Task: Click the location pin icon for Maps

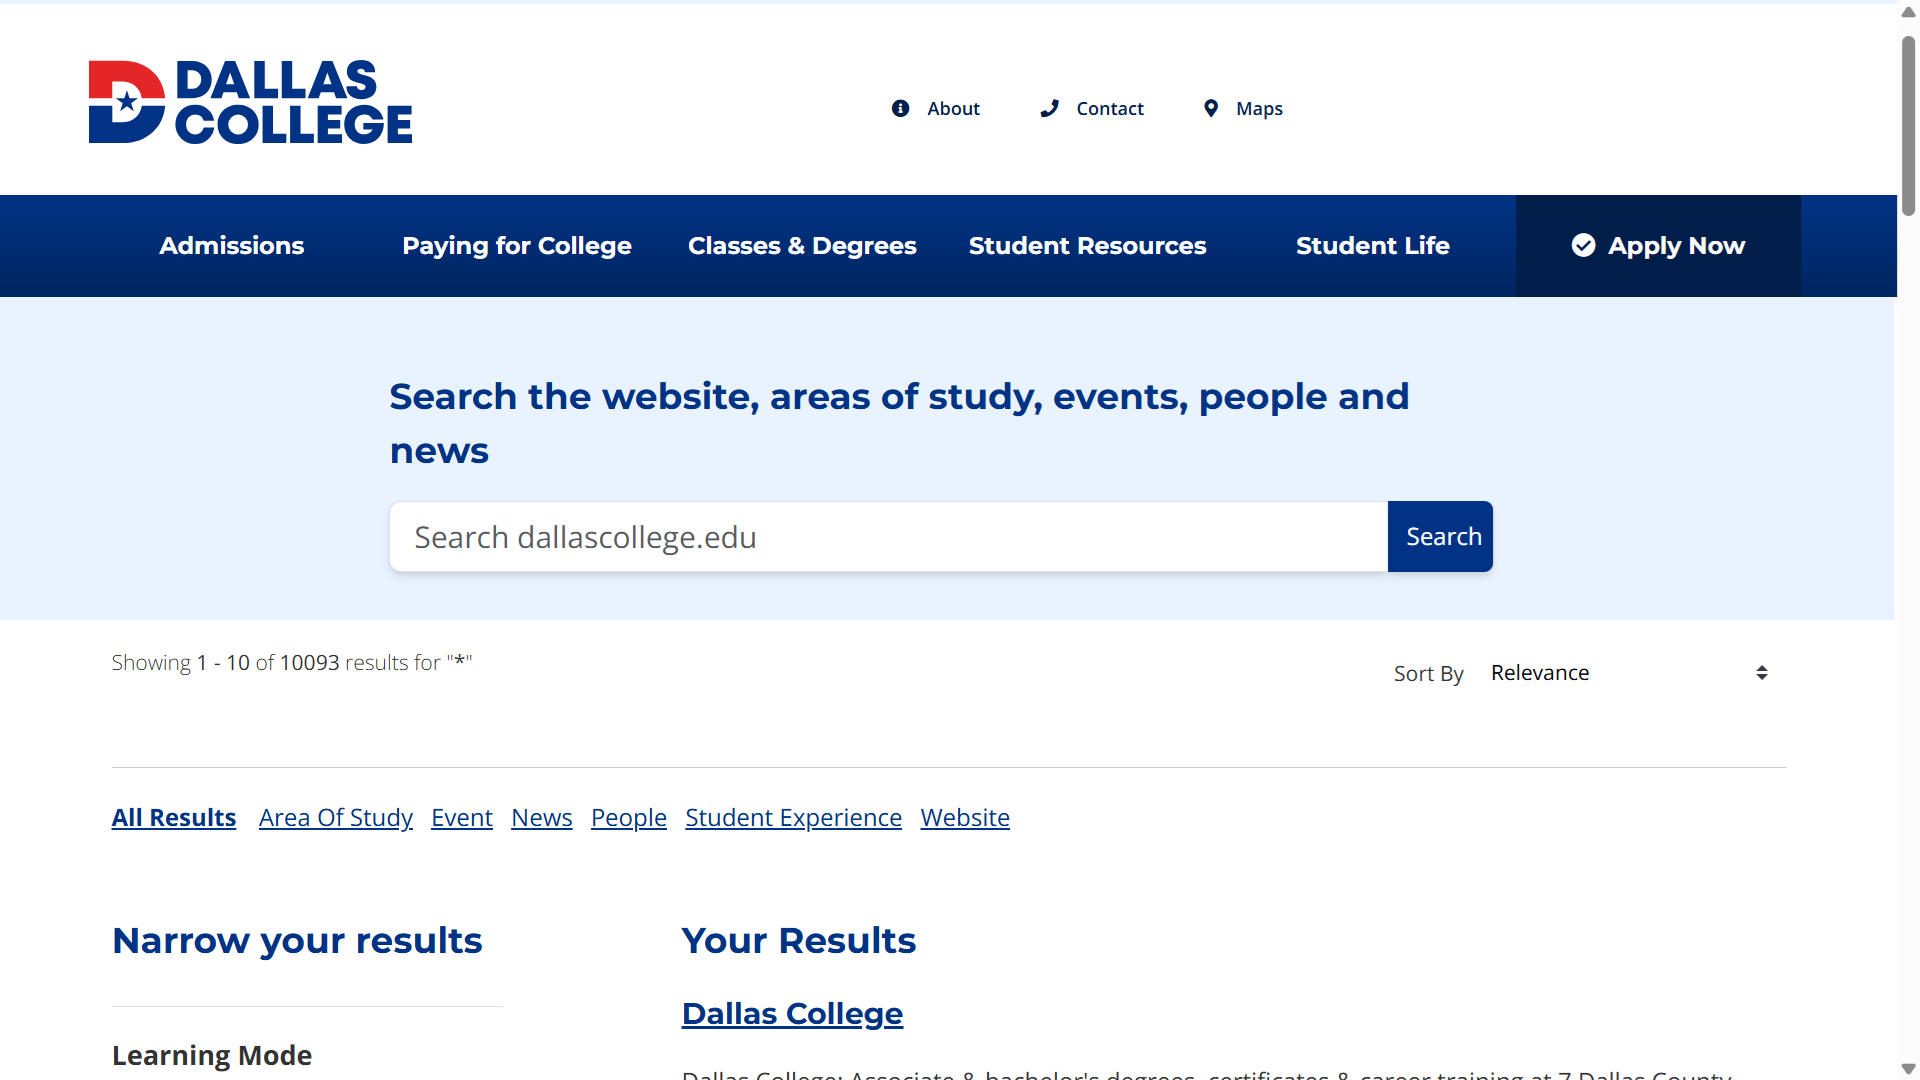Action: click(1211, 108)
